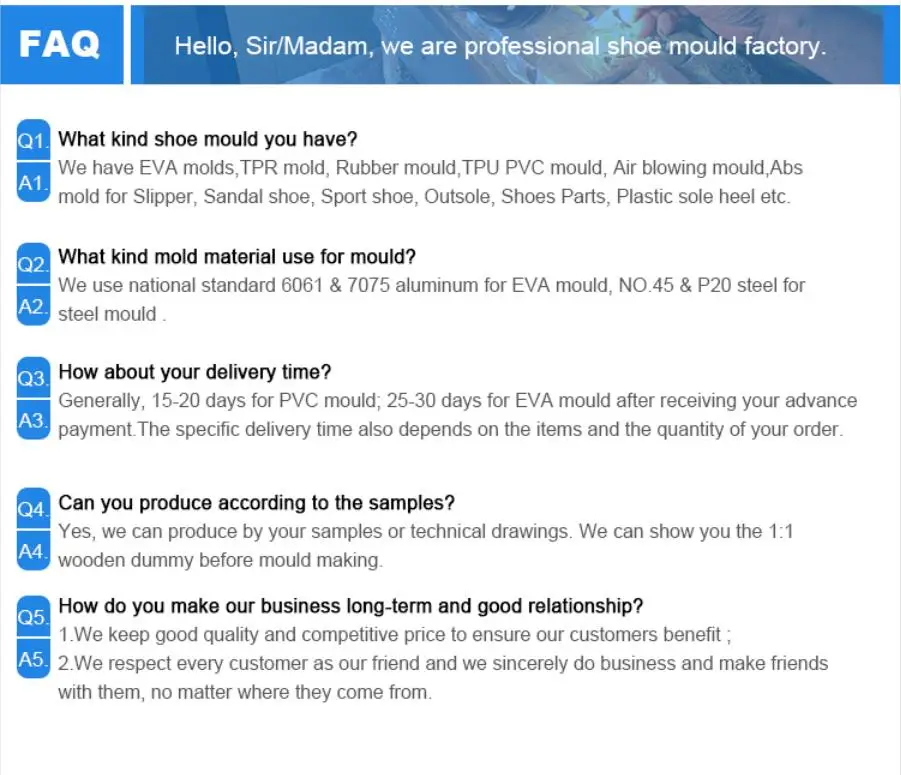Screen dimensions: 901x775
Task: Click the Q2 question badge
Action: click(33, 264)
